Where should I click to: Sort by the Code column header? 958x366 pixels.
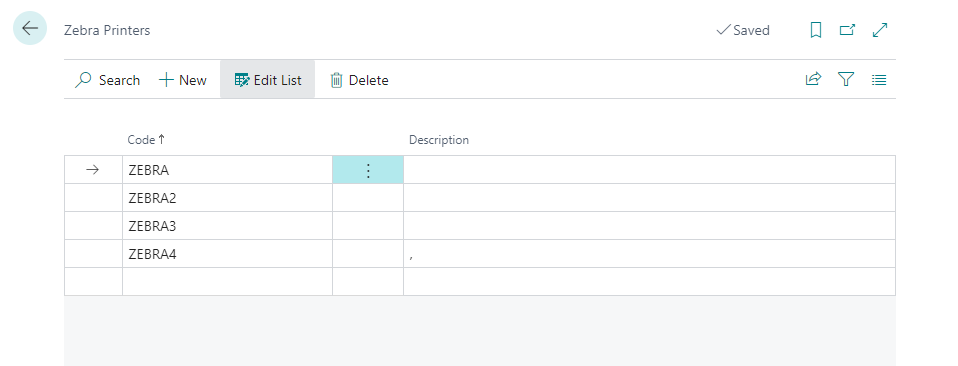(x=146, y=139)
